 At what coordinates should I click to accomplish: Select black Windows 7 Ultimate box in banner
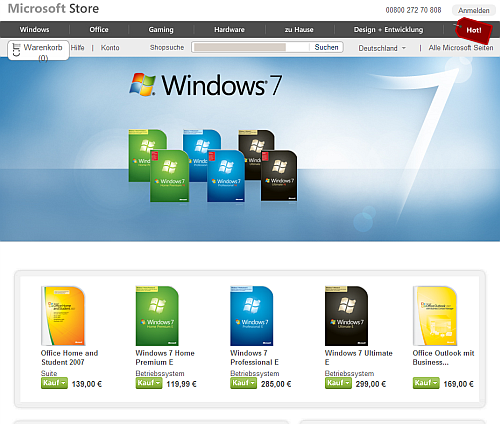279,175
